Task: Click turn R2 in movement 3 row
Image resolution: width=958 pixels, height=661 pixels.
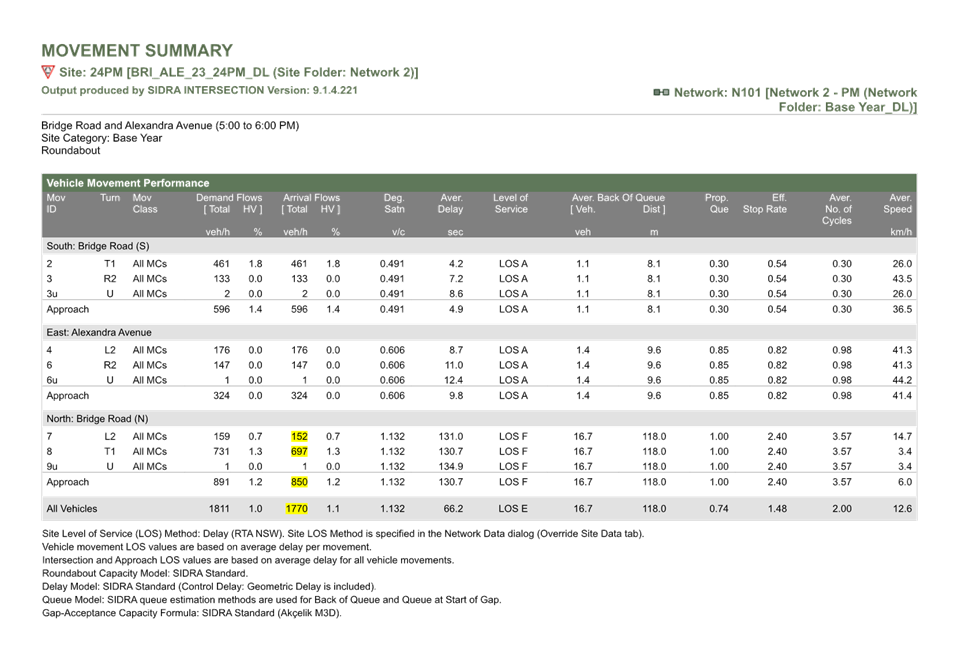Action: [110, 279]
